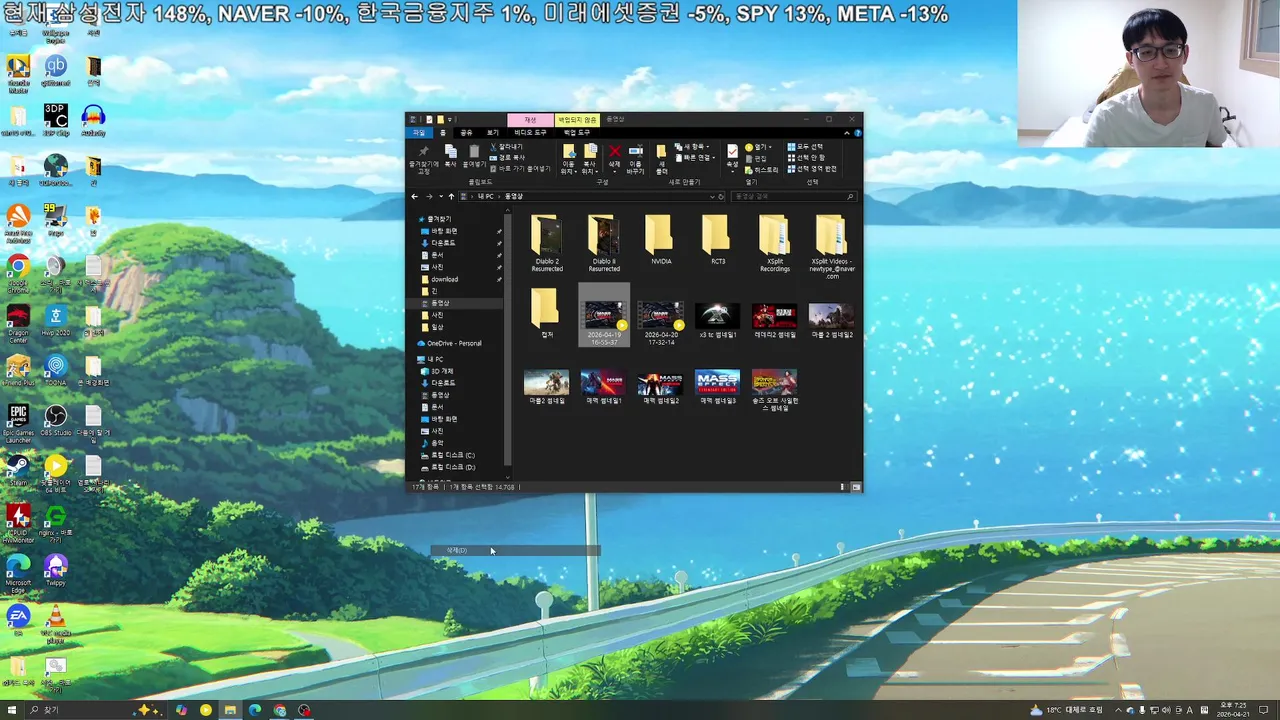Select the 매맥 썸네일3 image

pyautogui.click(x=718, y=387)
